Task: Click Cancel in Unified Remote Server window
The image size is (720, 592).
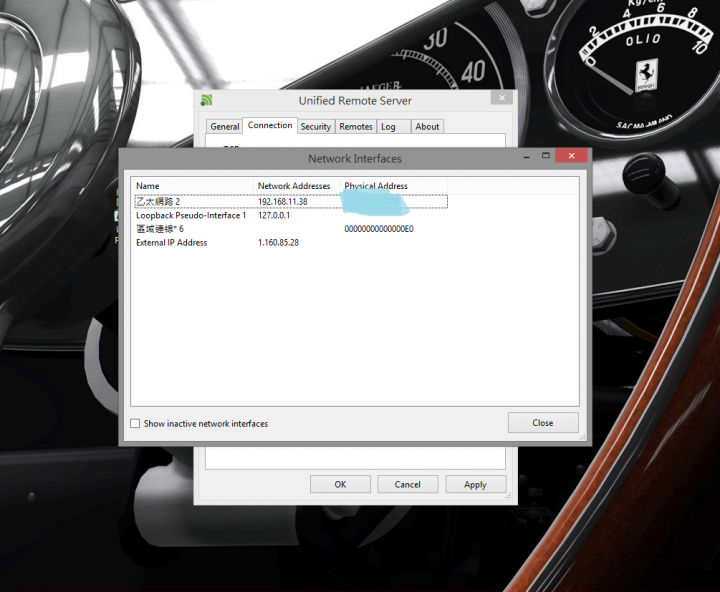Action: (x=407, y=484)
